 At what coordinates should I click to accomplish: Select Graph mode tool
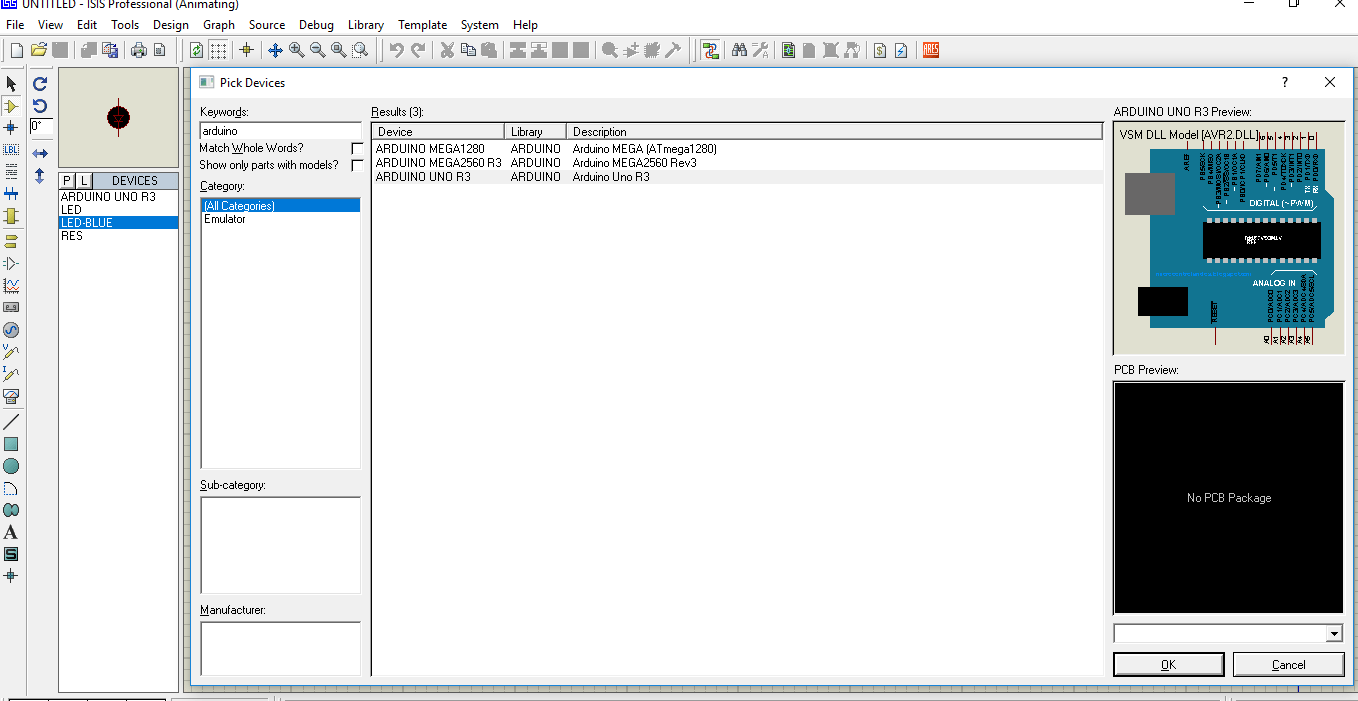pos(11,286)
